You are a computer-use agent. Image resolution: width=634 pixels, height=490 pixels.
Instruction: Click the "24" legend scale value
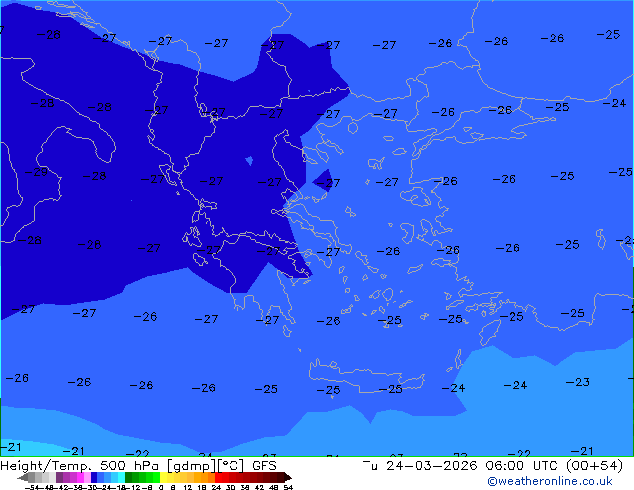(216, 487)
